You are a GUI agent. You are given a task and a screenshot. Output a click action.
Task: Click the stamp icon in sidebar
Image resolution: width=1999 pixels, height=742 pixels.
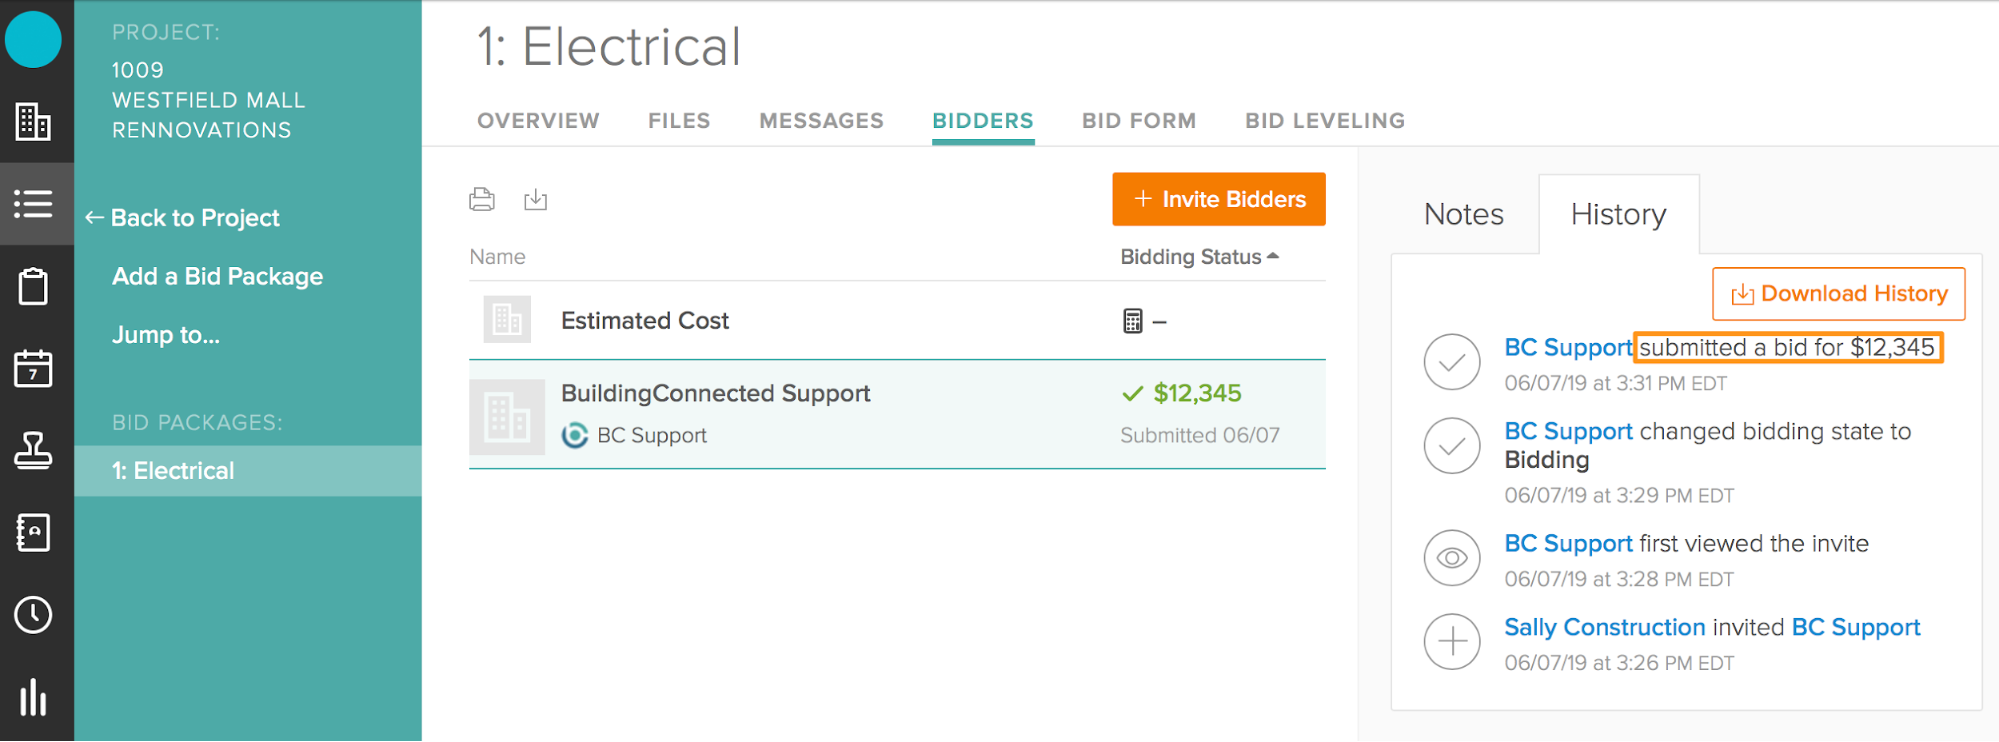click(33, 451)
